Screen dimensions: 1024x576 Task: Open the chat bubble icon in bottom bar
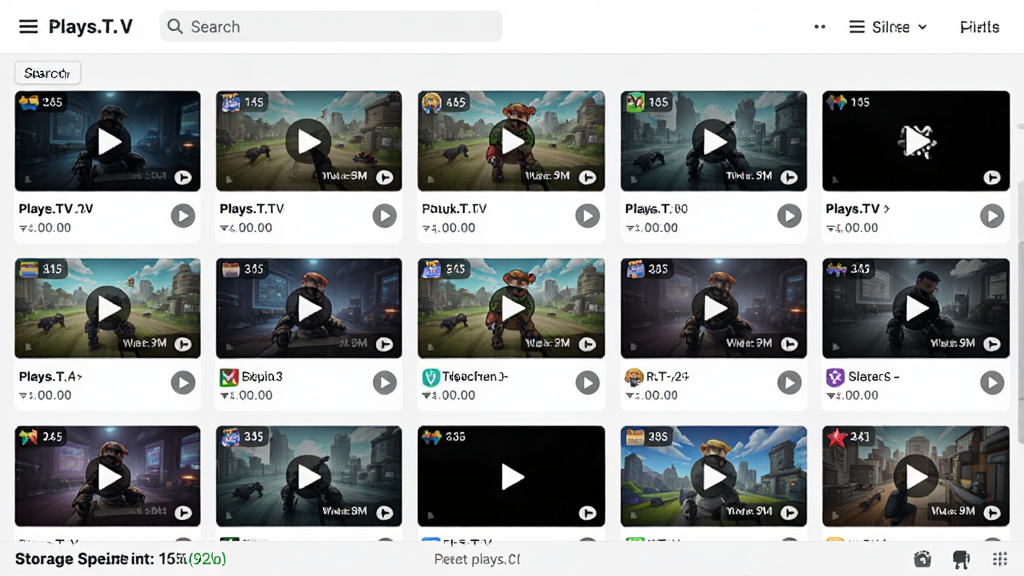[x=961, y=559]
